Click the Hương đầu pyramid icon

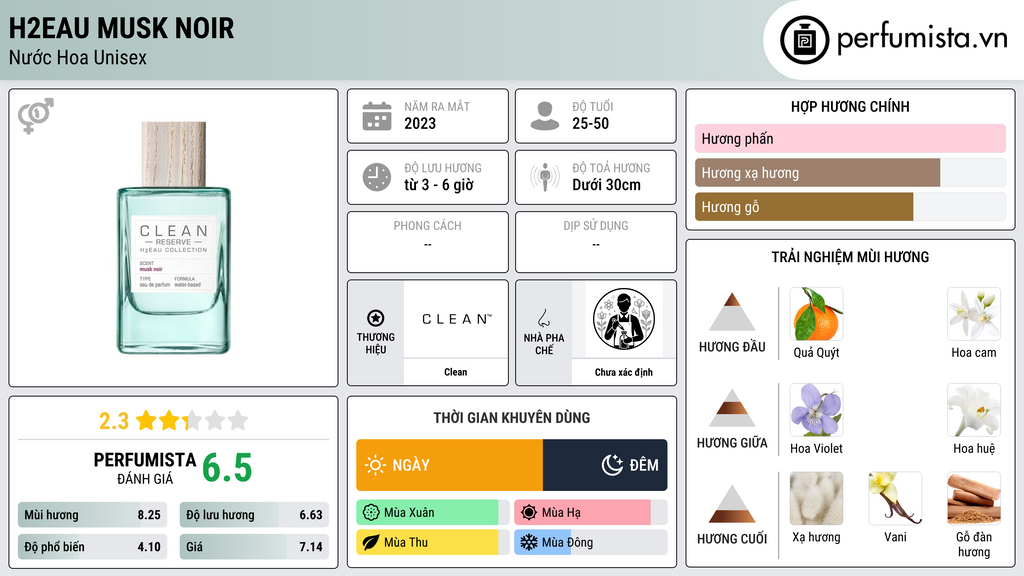(x=732, y=312)
